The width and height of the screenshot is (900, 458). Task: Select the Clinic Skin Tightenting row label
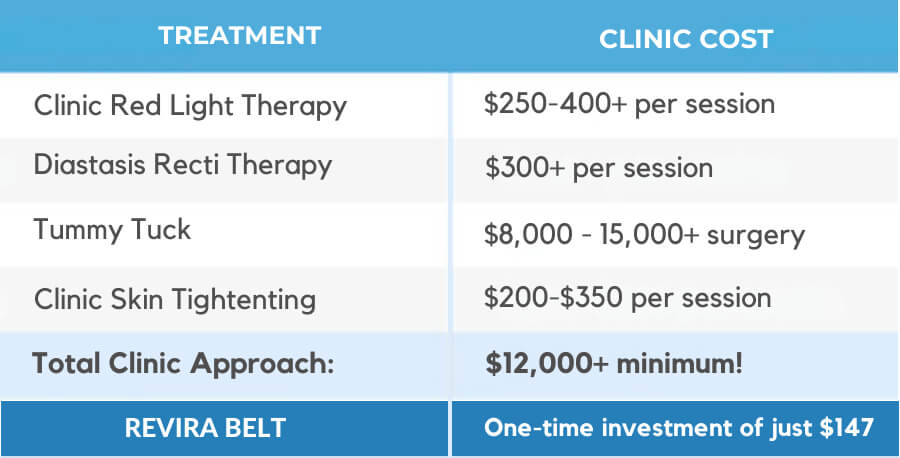[175, 299]
